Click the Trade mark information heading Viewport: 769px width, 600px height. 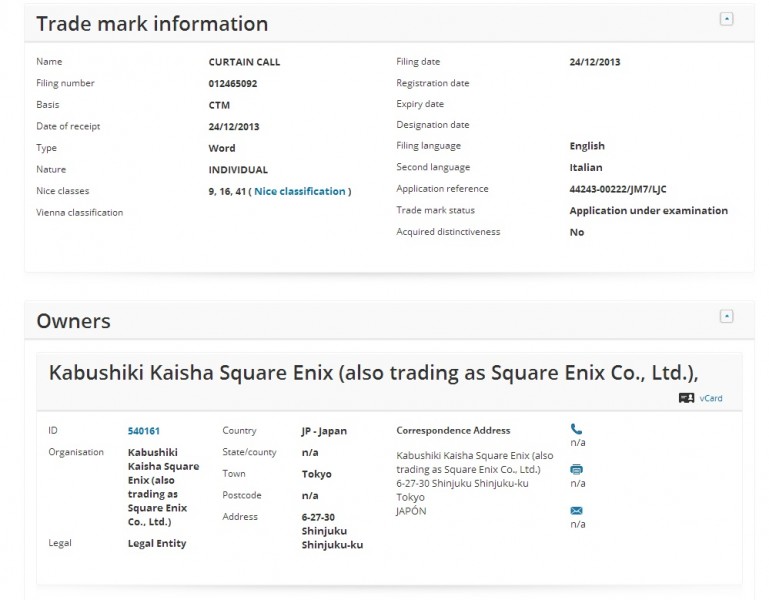152,23
